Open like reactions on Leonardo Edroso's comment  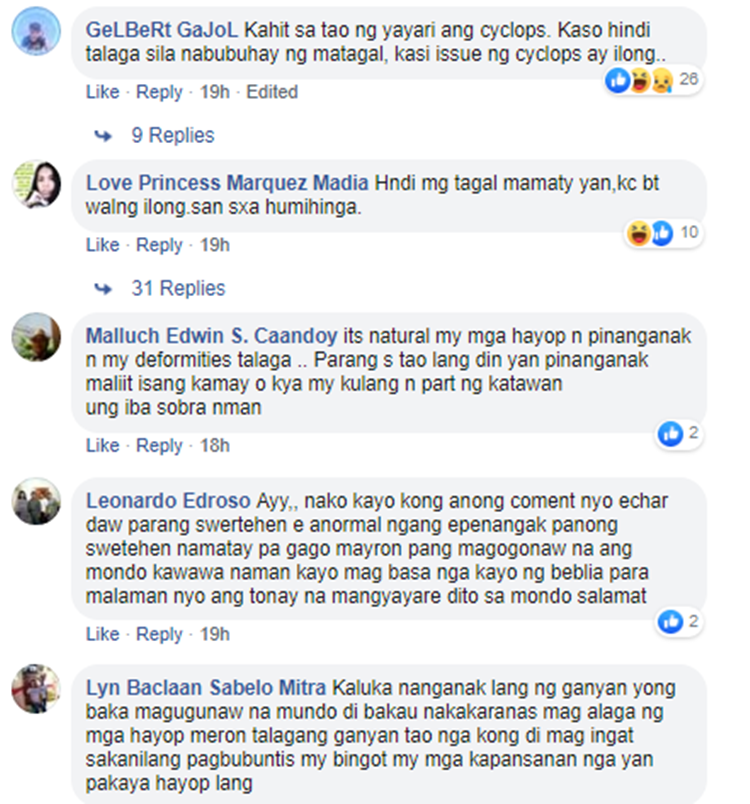679,621
